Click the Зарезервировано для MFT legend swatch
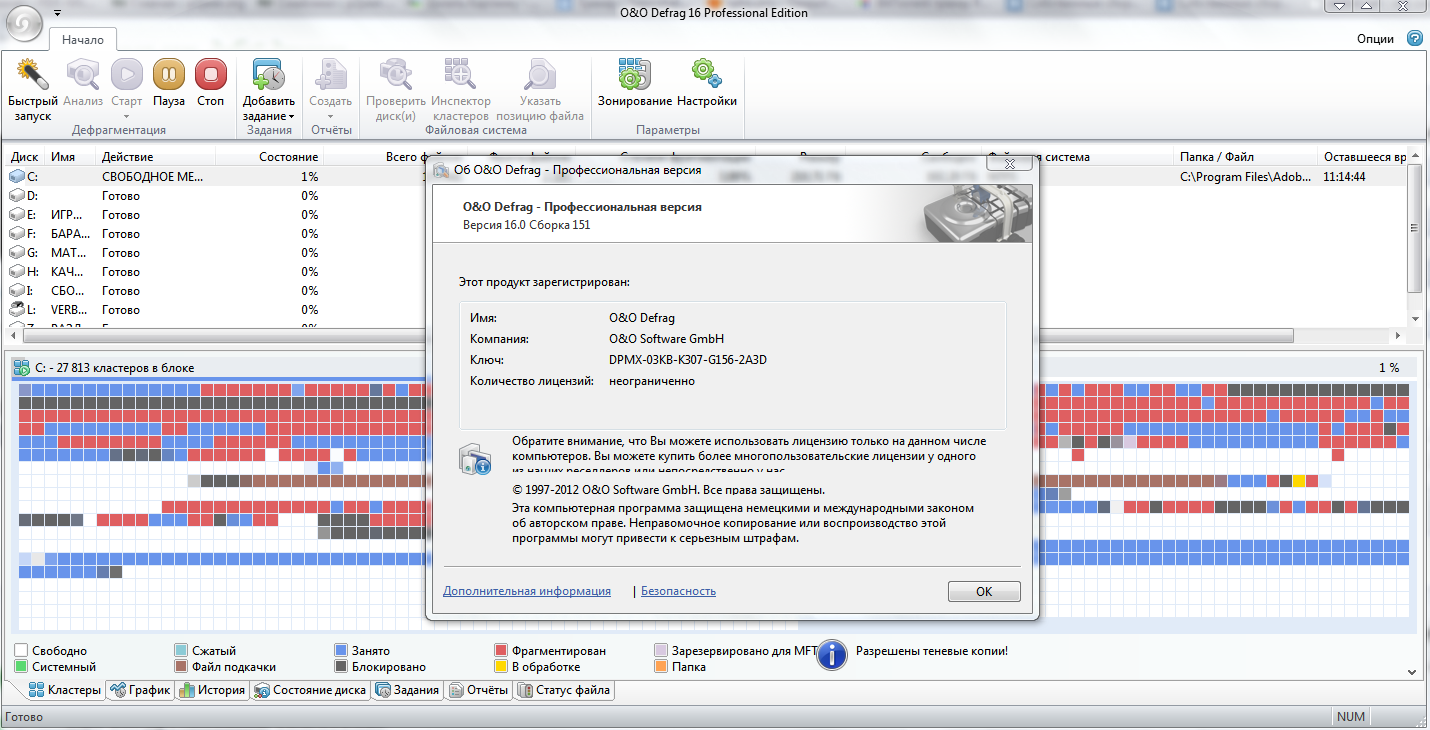This screenshot has width=1430, height=730. click(x=660, y=651)
